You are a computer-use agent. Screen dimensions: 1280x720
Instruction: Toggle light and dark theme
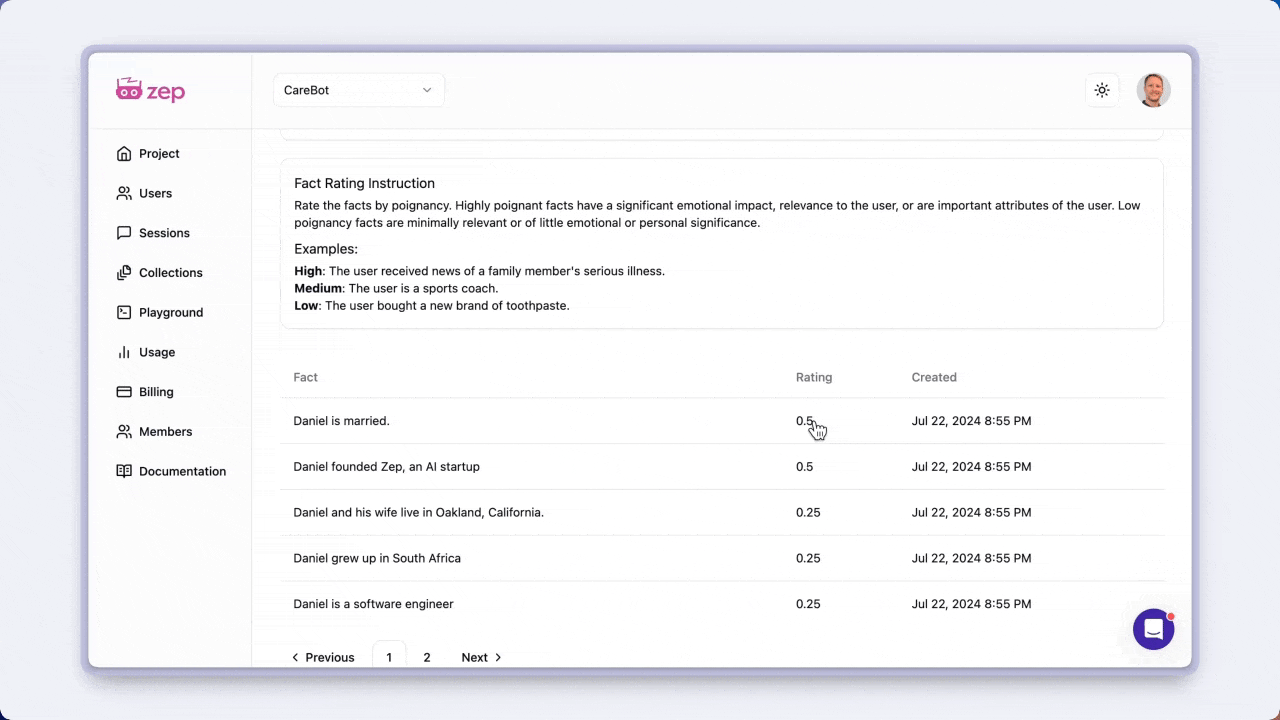tap(1102, 90)
